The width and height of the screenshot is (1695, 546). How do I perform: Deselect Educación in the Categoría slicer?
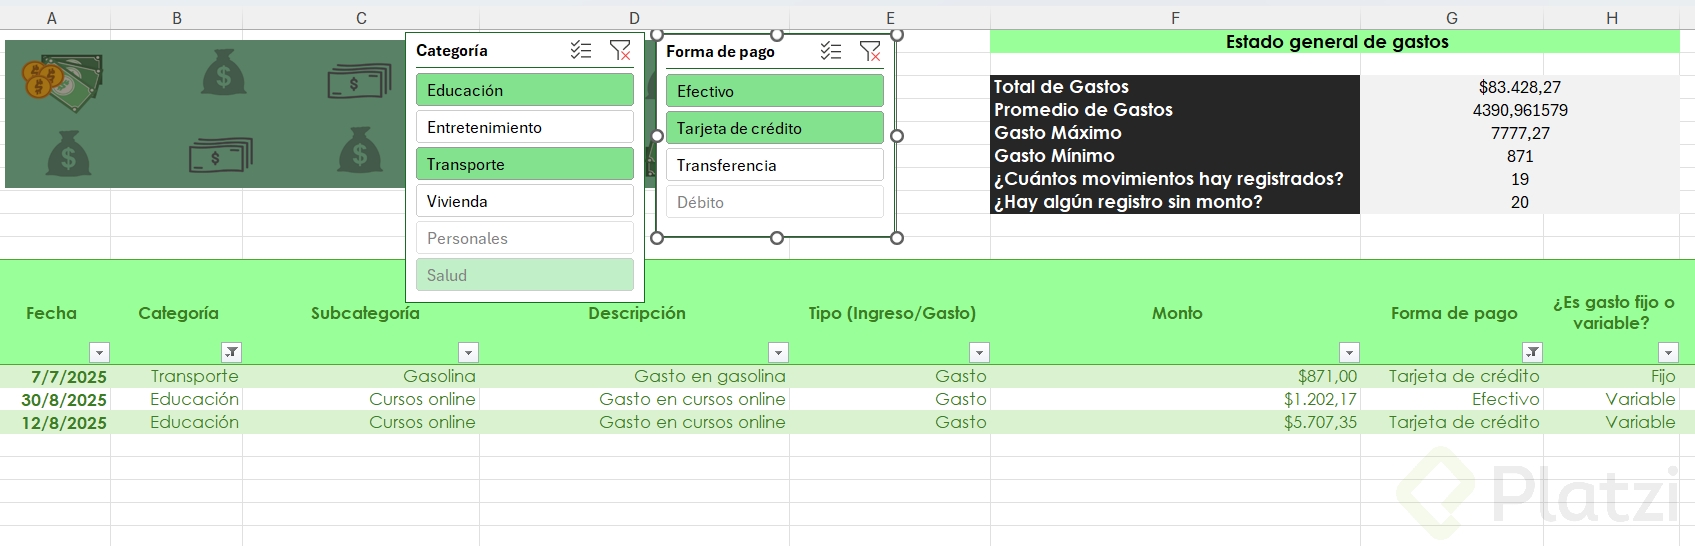click(524, 90)
